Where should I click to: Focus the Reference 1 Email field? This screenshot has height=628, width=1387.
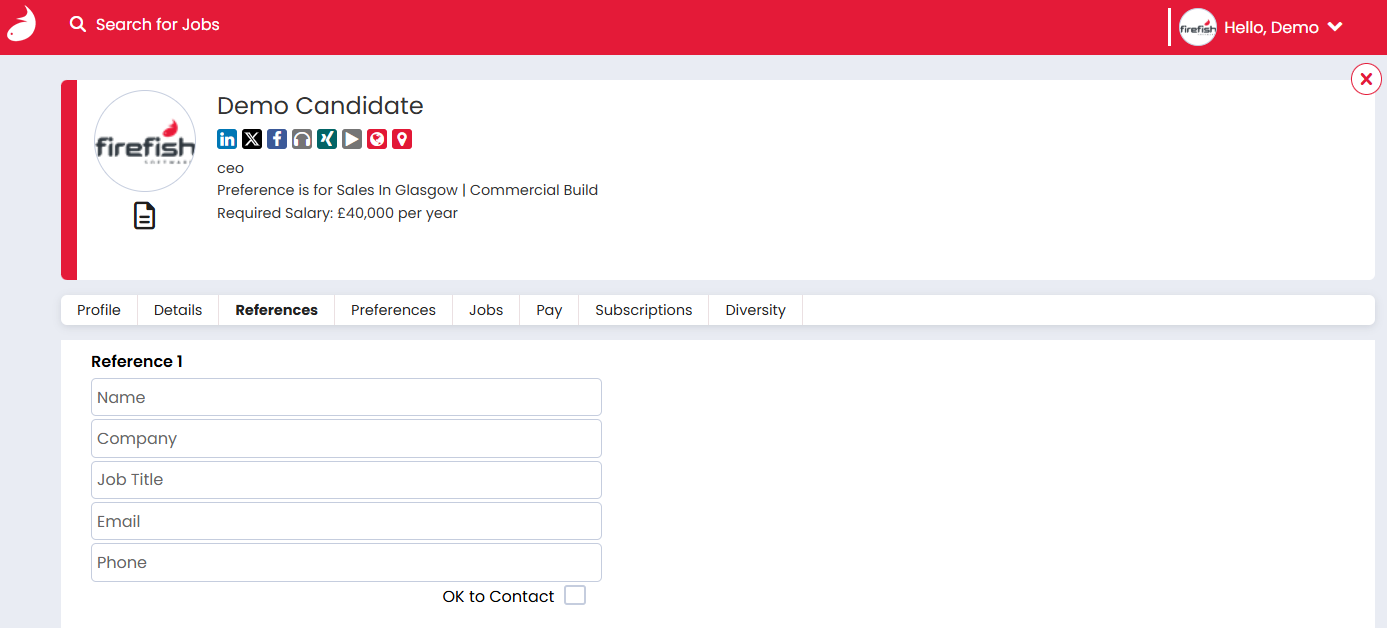tap(346, 521)
